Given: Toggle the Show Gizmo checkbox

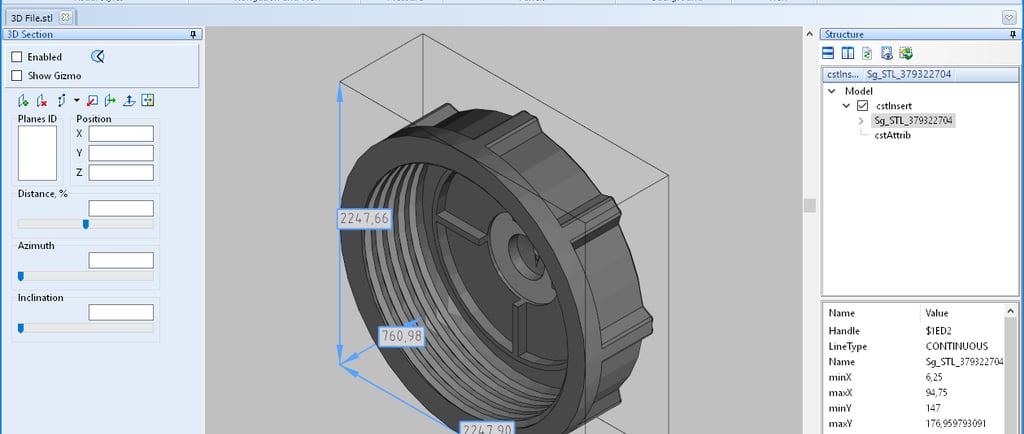Looking at the screenshot, I should click(17, 76).
